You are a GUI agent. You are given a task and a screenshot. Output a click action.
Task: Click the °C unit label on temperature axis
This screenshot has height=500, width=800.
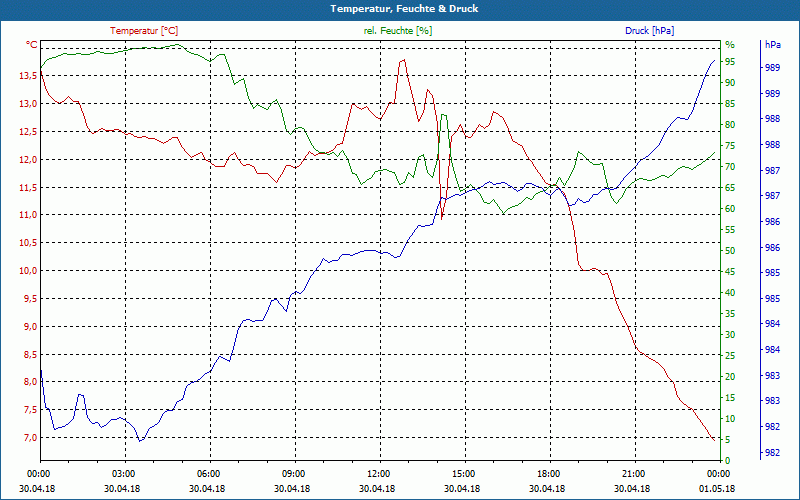click(31, 45)
